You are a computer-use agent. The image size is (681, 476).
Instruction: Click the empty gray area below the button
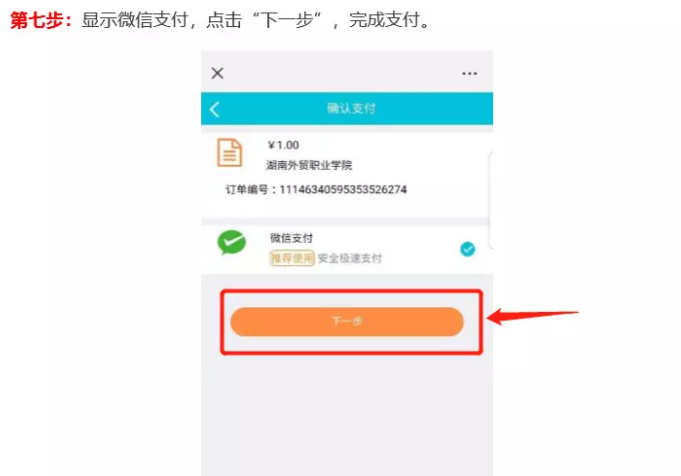tap(347, 415)
